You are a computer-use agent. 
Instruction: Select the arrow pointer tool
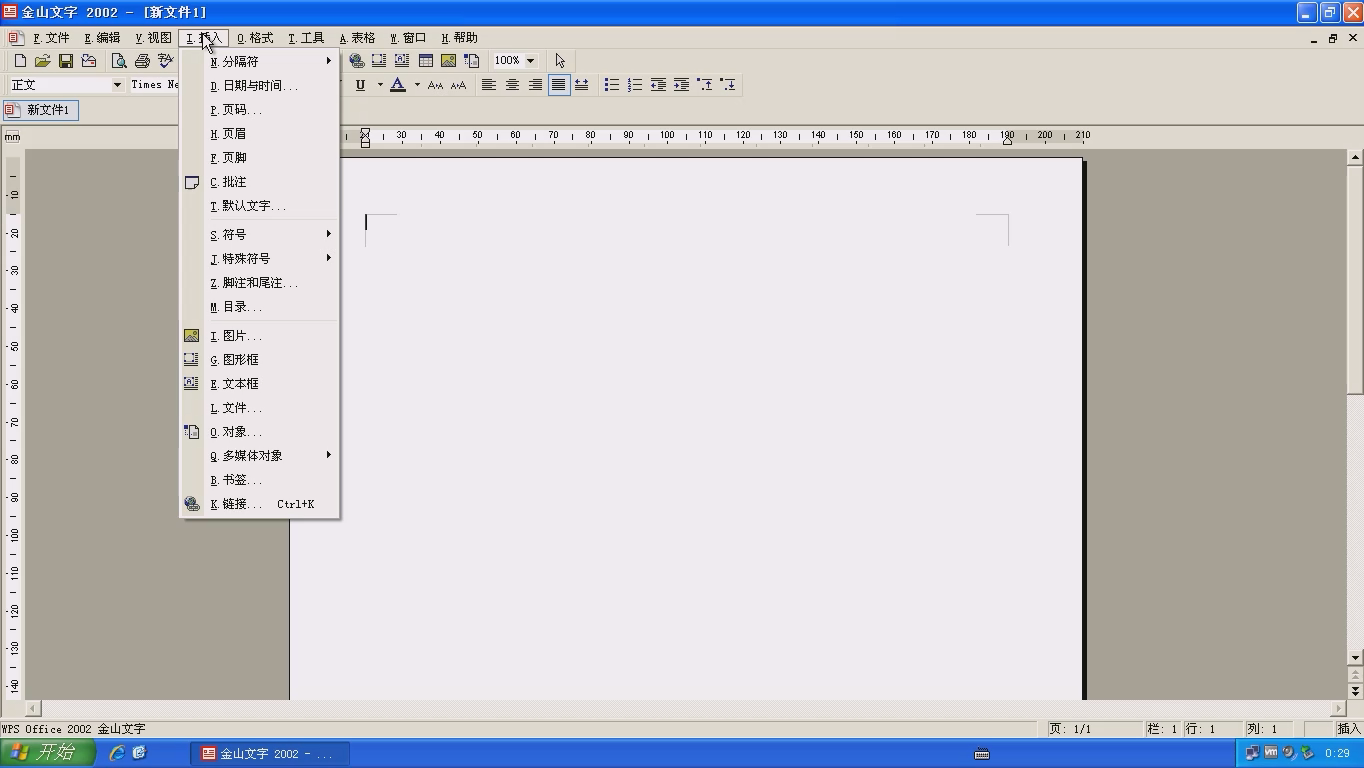tap(560, 61)
